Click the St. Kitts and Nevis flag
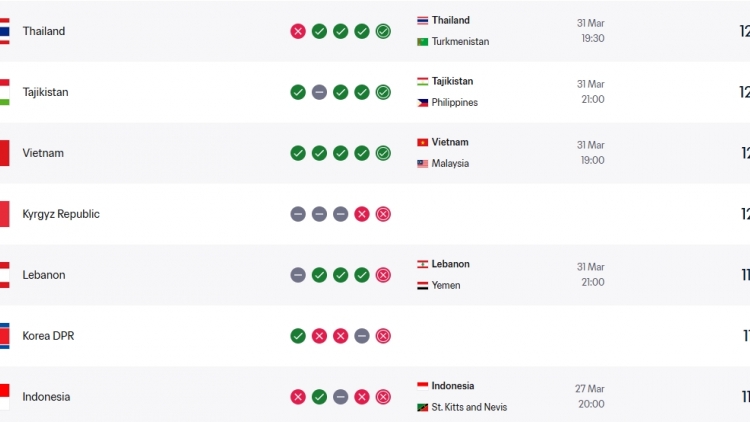 [423, 407]
